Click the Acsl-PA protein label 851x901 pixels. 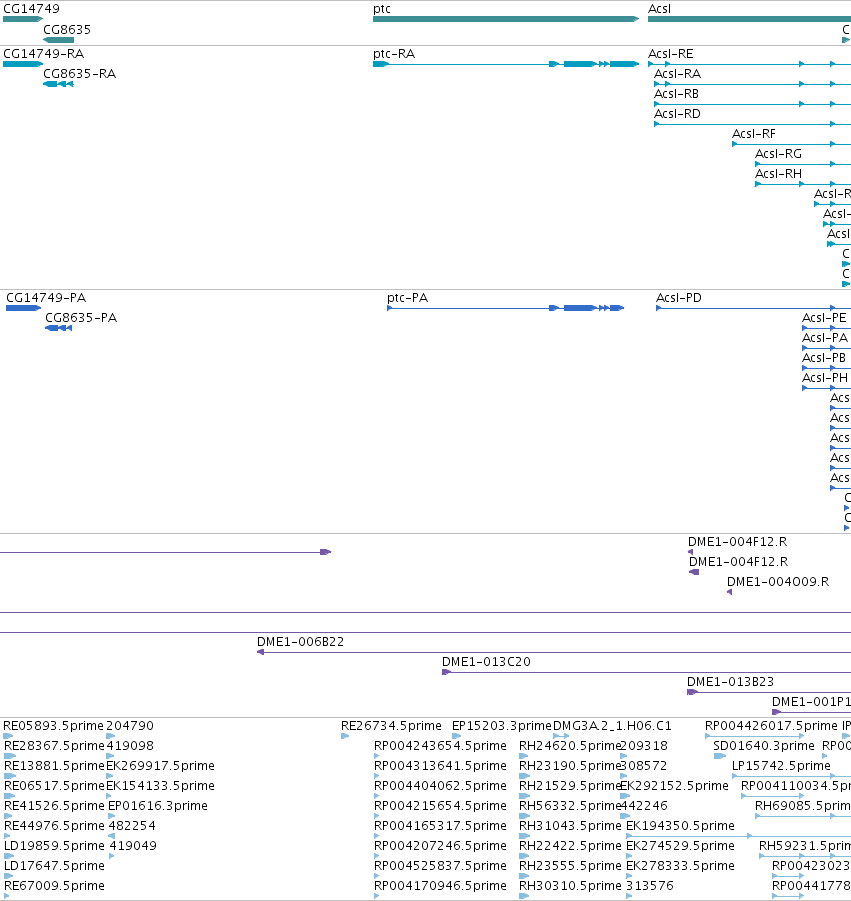[825, 338]
